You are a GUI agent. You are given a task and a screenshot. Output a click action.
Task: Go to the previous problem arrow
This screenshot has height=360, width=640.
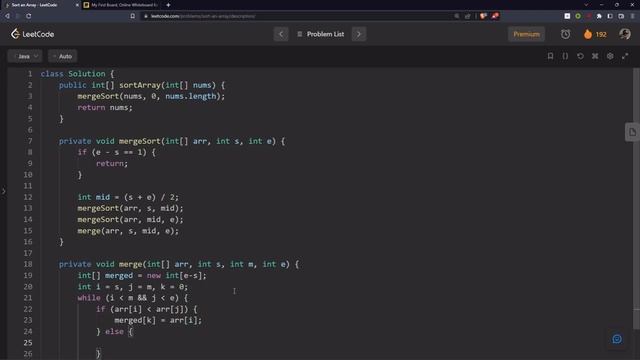pyautogui.click(x=281, y=34)
